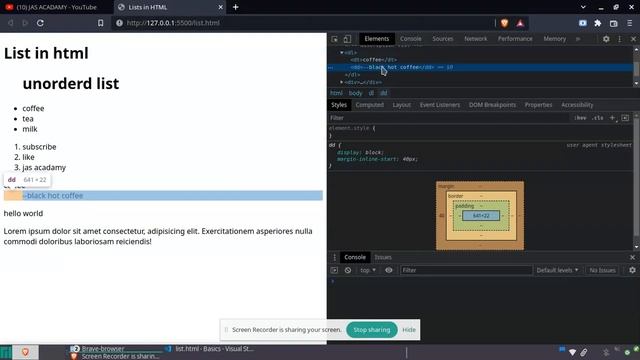Focus the Styles filter input
Screen dimensions: 640x360
coord(448,118)
